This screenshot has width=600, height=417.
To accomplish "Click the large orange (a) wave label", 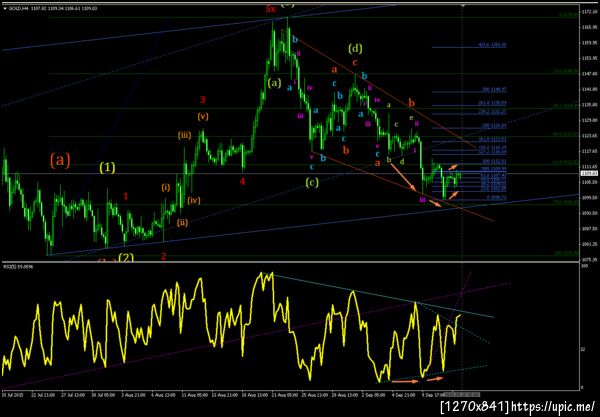I will [60, 160].
